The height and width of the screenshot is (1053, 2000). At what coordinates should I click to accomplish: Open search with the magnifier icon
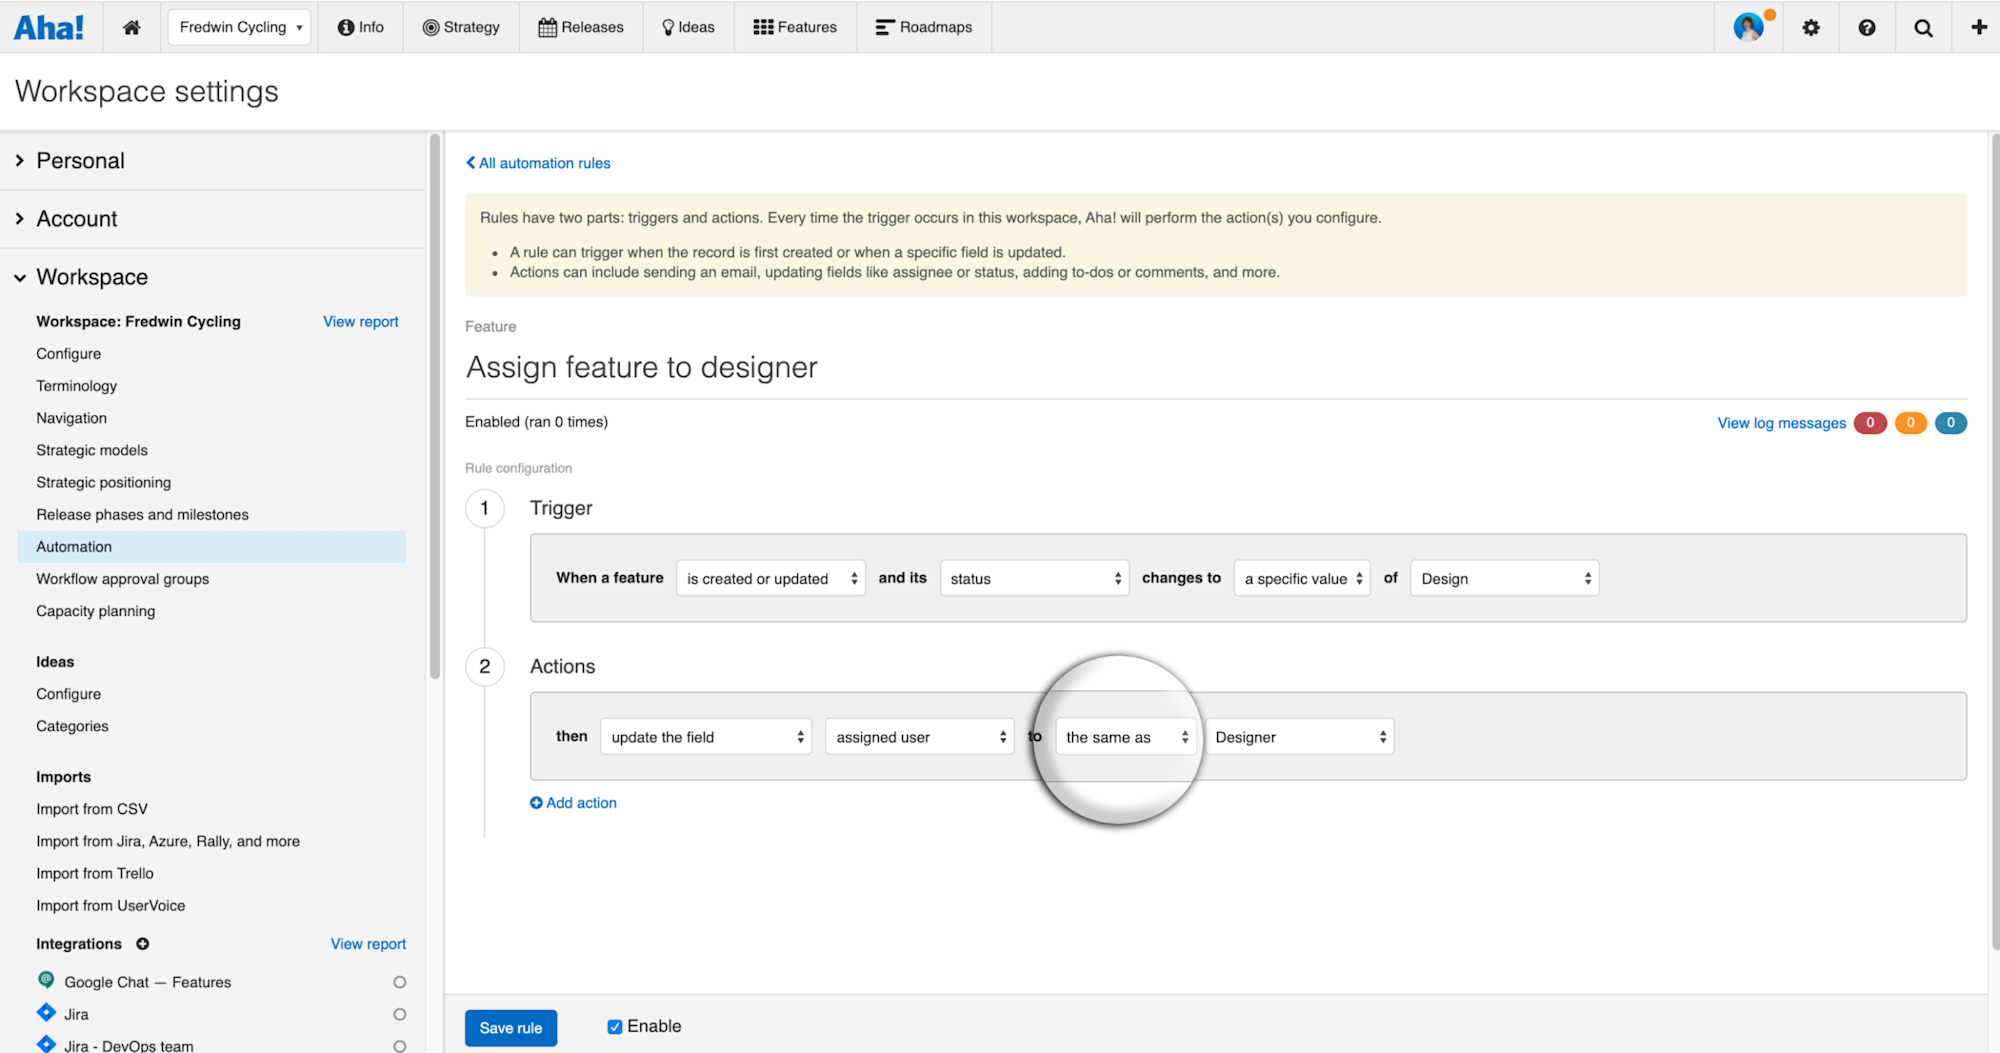pyautogui.click(x=1923, y=27)
